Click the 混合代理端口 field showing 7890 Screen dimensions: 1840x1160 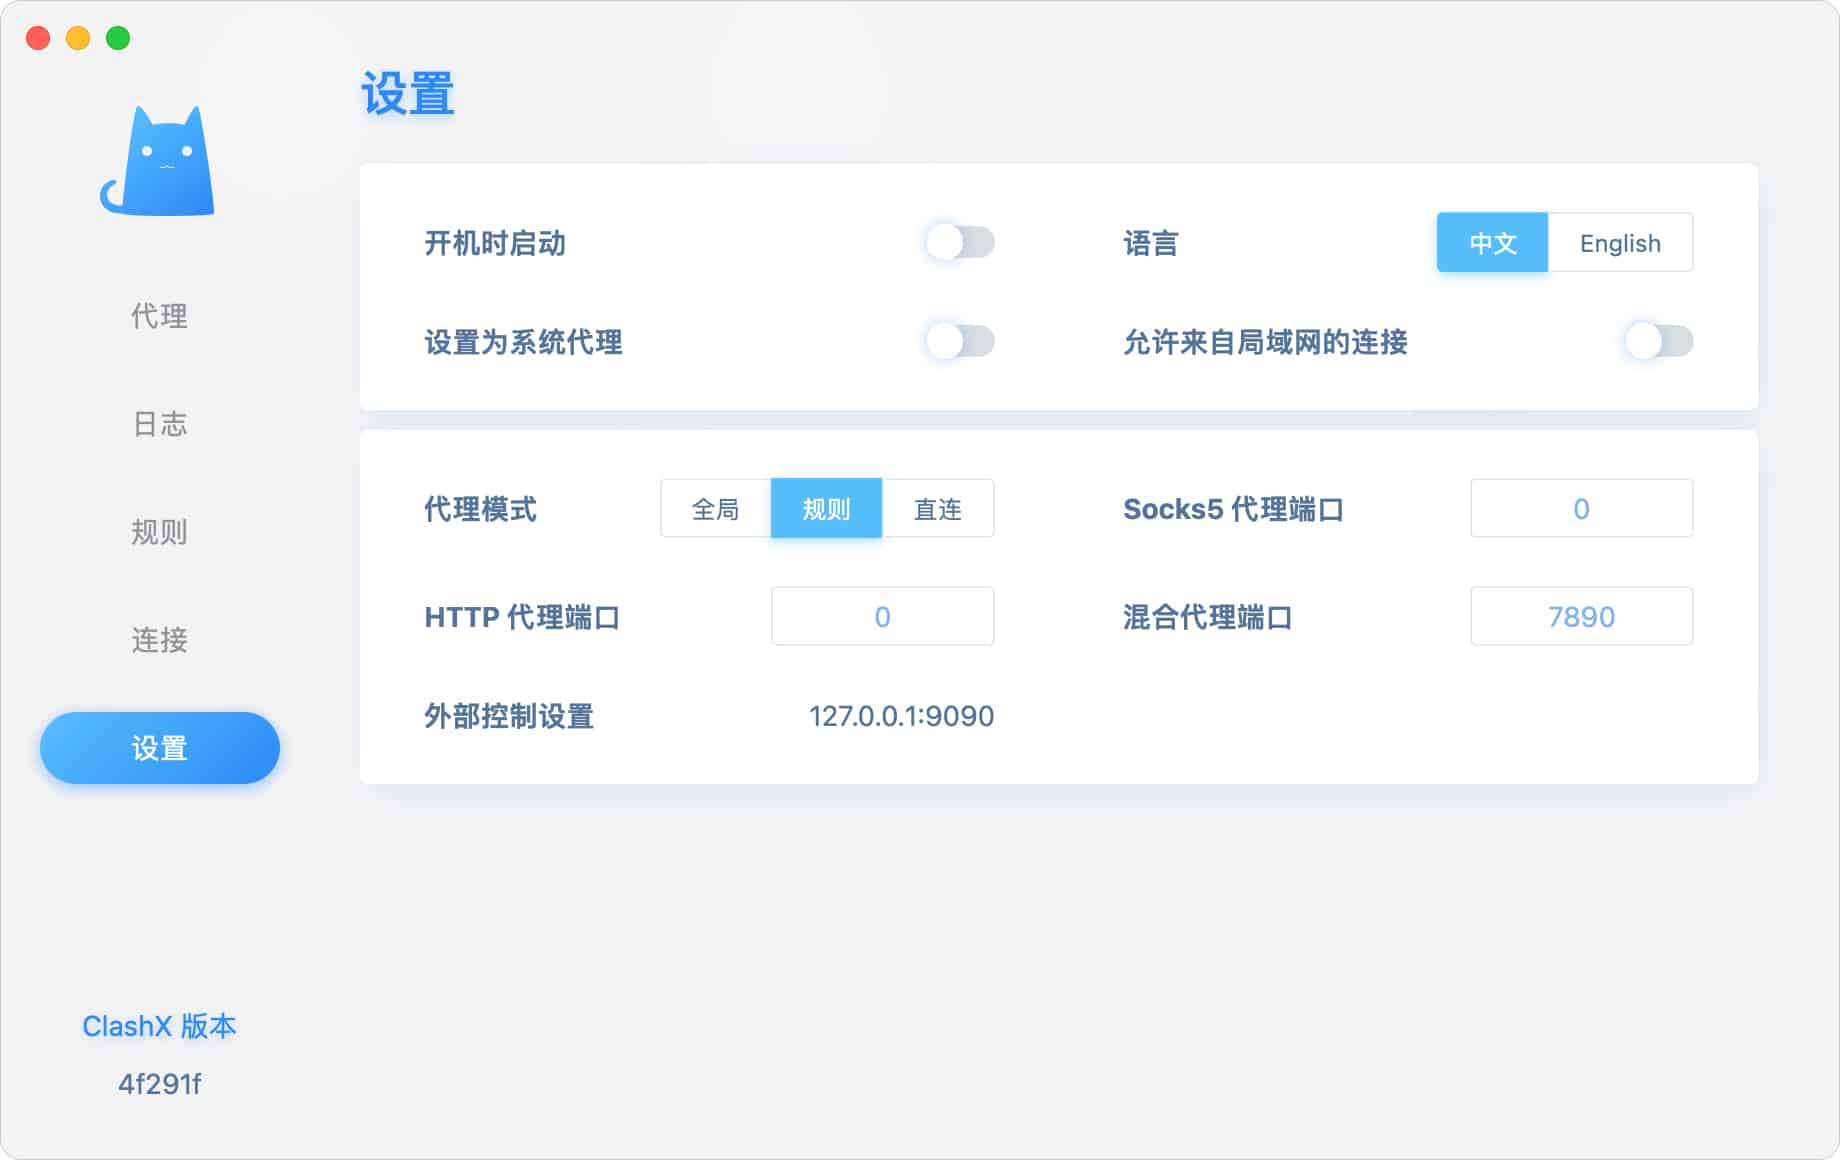tap(1581, 616)
